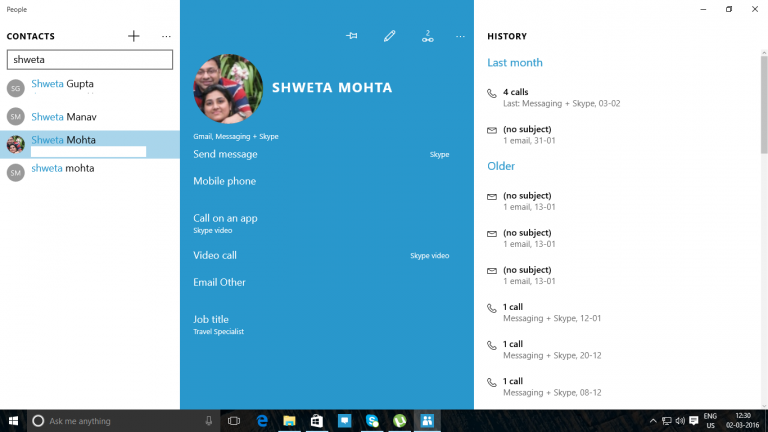This screenshot has width=768, height=432.
Task: Select Shweta Gupta in the contacts list
Action: (x=62, y=85)
